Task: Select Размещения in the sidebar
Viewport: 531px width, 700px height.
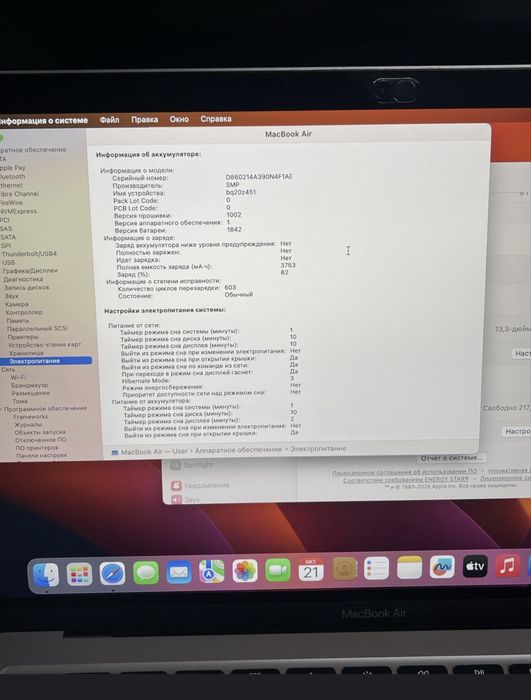Action: [x=31, y=393]
